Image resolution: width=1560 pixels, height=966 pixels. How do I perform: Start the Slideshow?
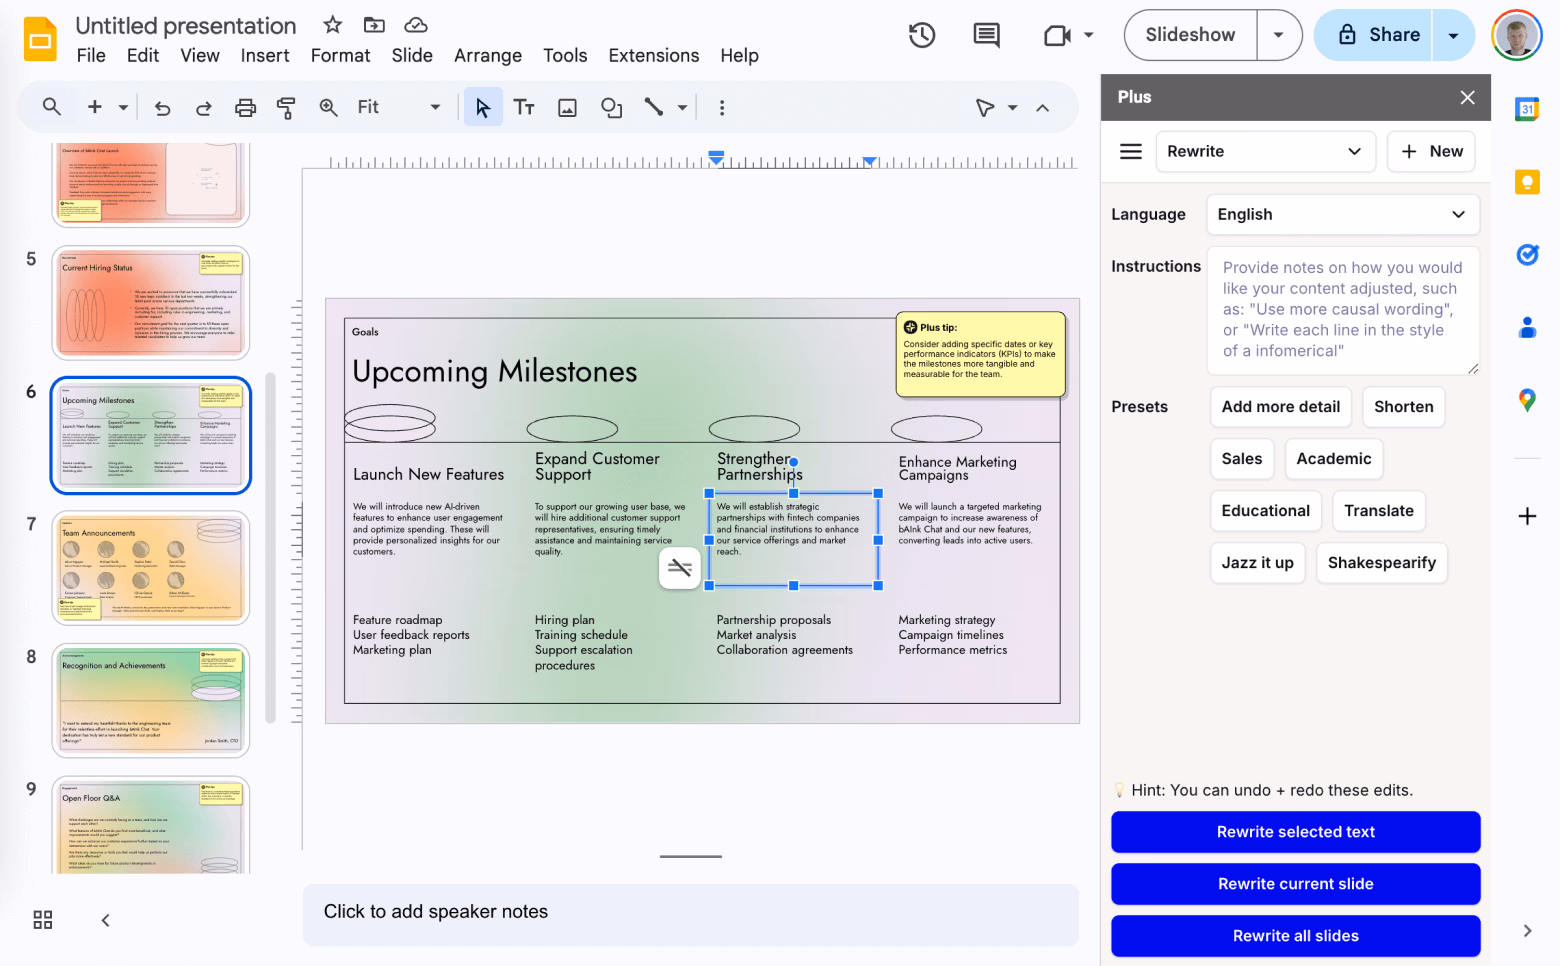point(1190,35)
